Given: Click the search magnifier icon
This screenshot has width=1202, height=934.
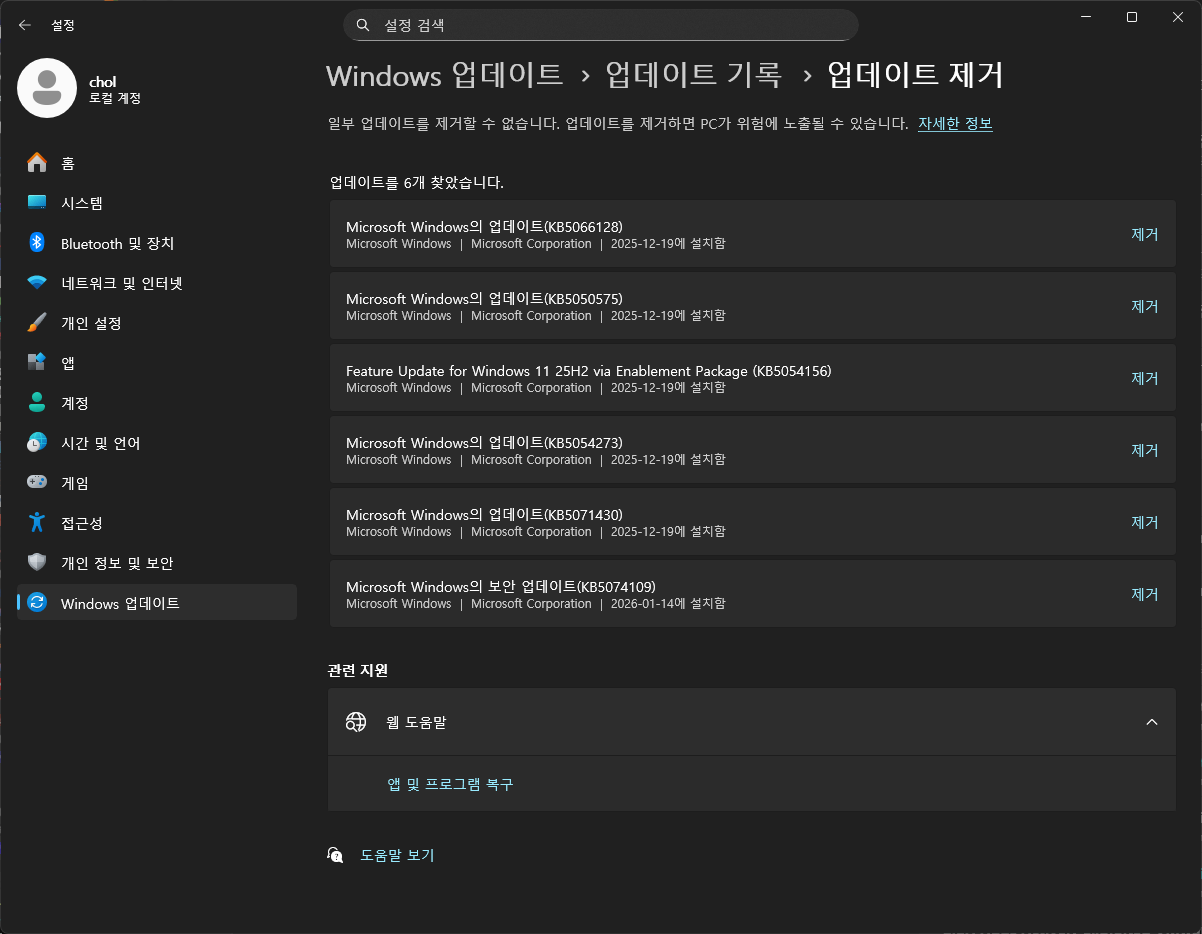Looking at the screenshot, I should (363, 25).
